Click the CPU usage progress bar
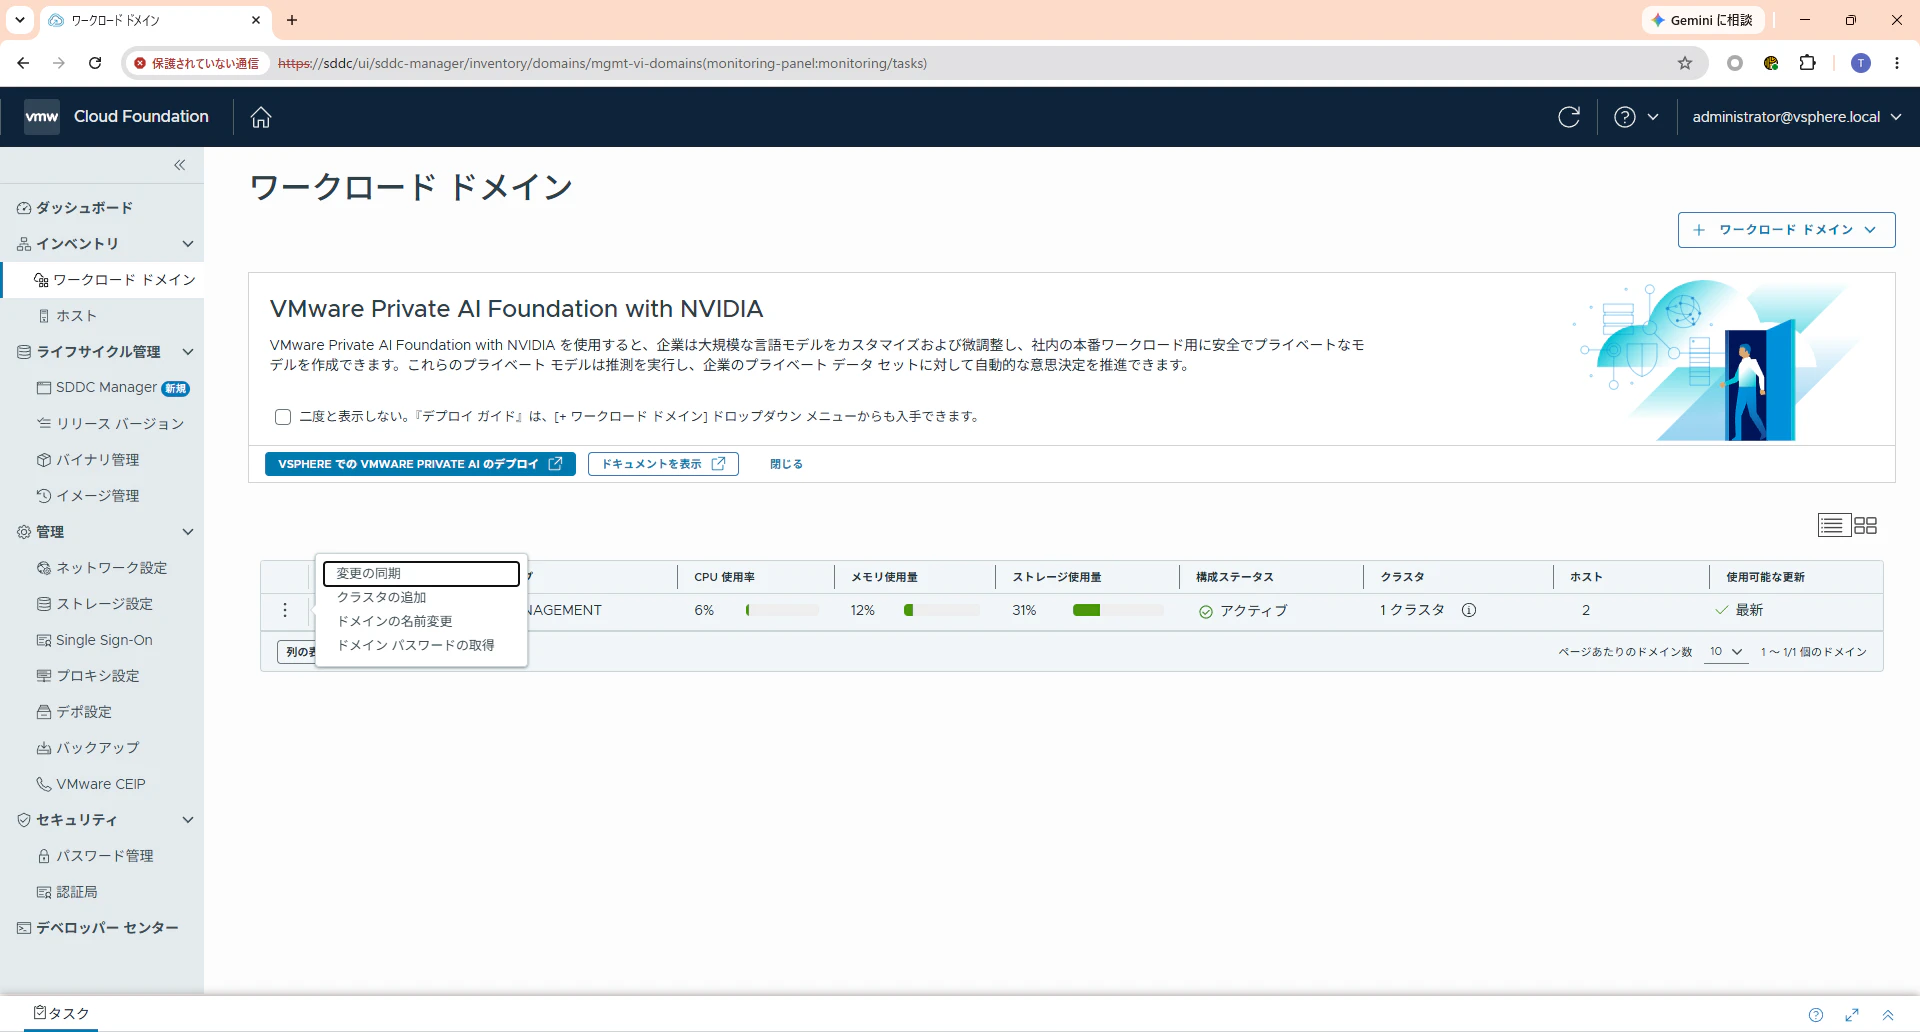 coord(782,610)
